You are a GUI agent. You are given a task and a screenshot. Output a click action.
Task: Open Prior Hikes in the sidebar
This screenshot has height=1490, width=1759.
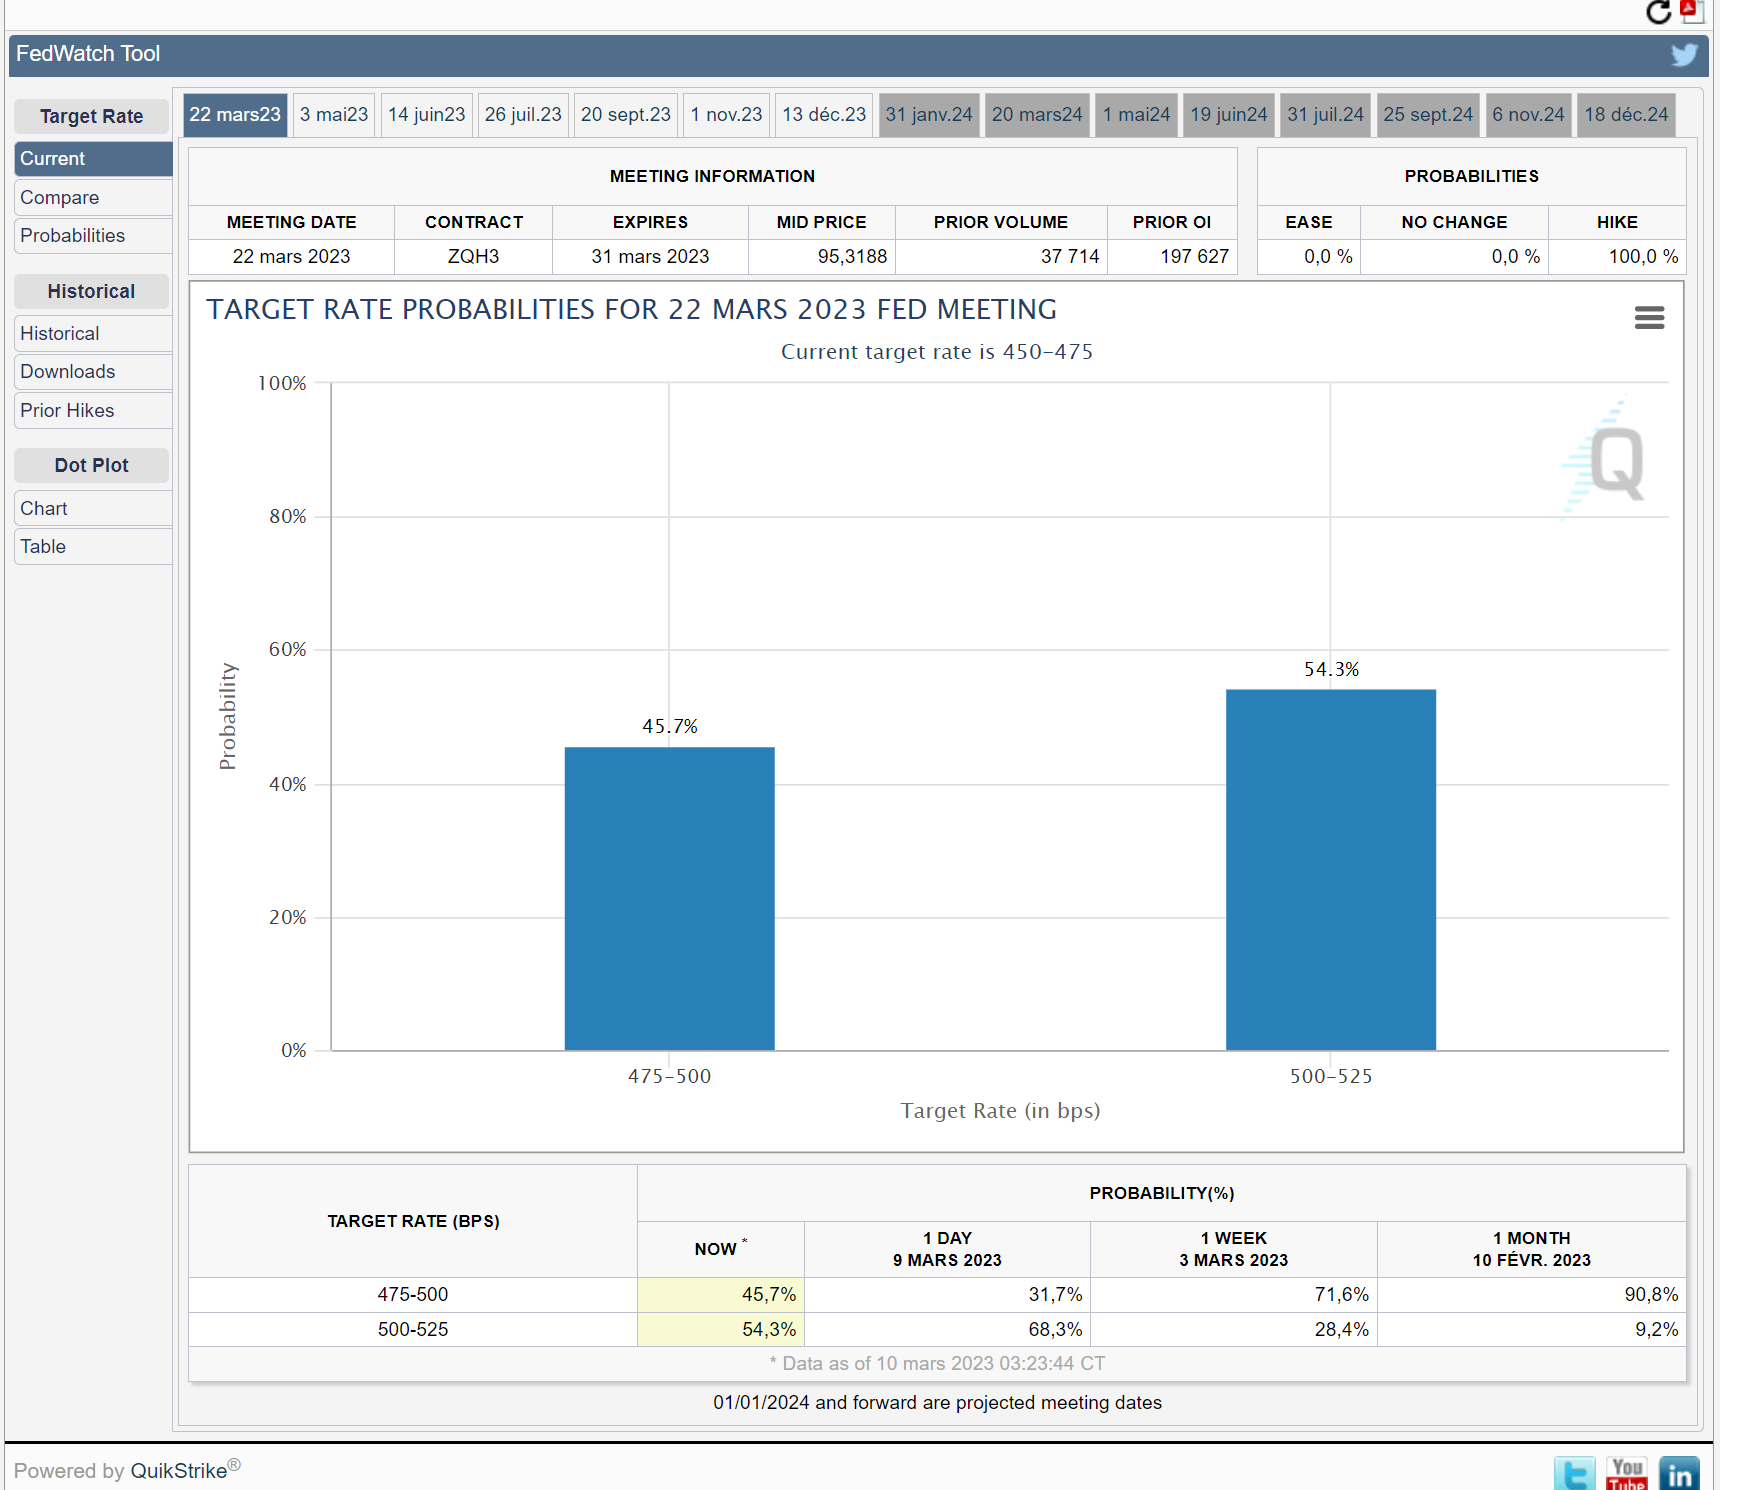click(93, 411)
